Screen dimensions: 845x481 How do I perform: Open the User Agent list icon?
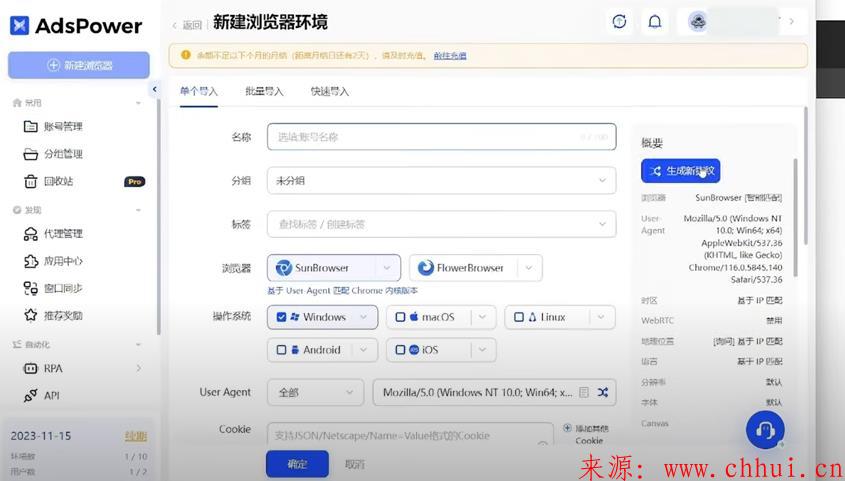tap(584, 393)
